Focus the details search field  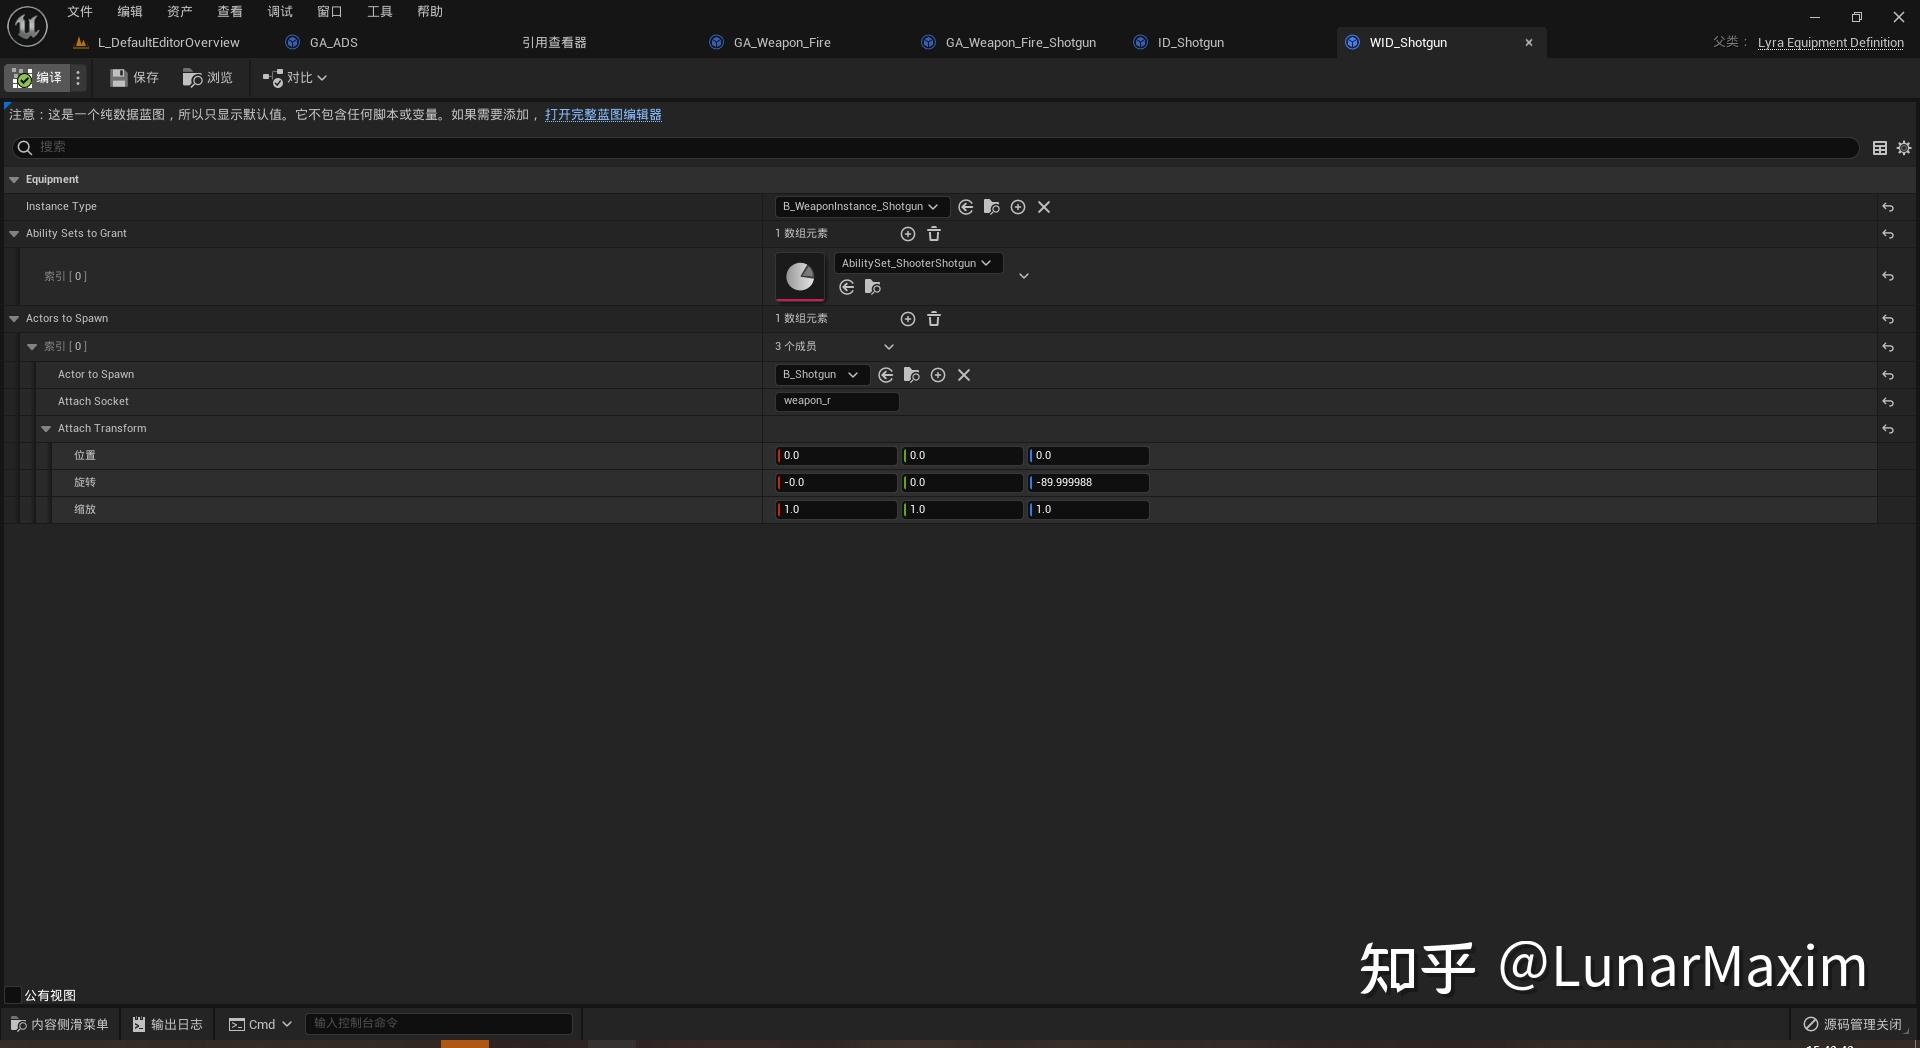pyautogui.click(x=935, y=148)
